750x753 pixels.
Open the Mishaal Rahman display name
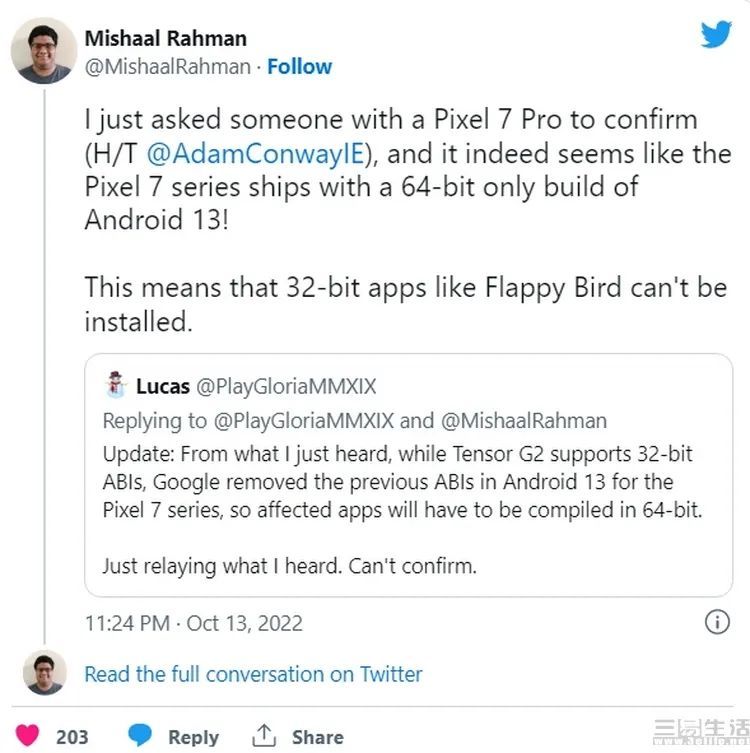[165, 38]
